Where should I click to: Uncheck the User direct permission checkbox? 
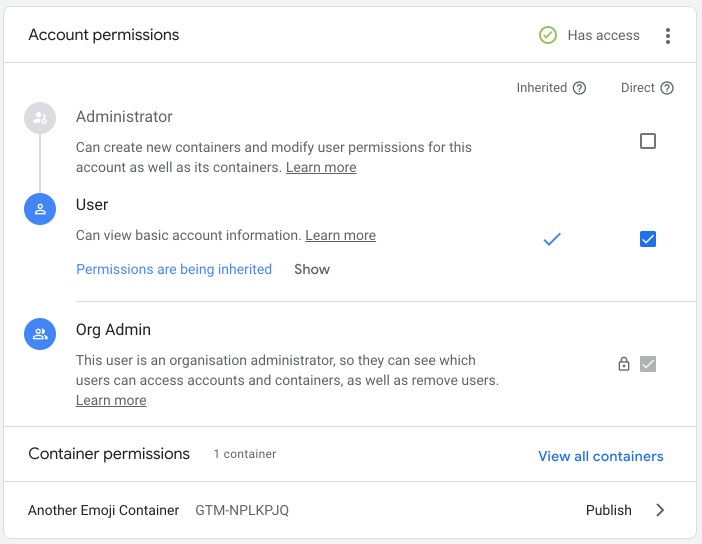click(x=648, y=239)
